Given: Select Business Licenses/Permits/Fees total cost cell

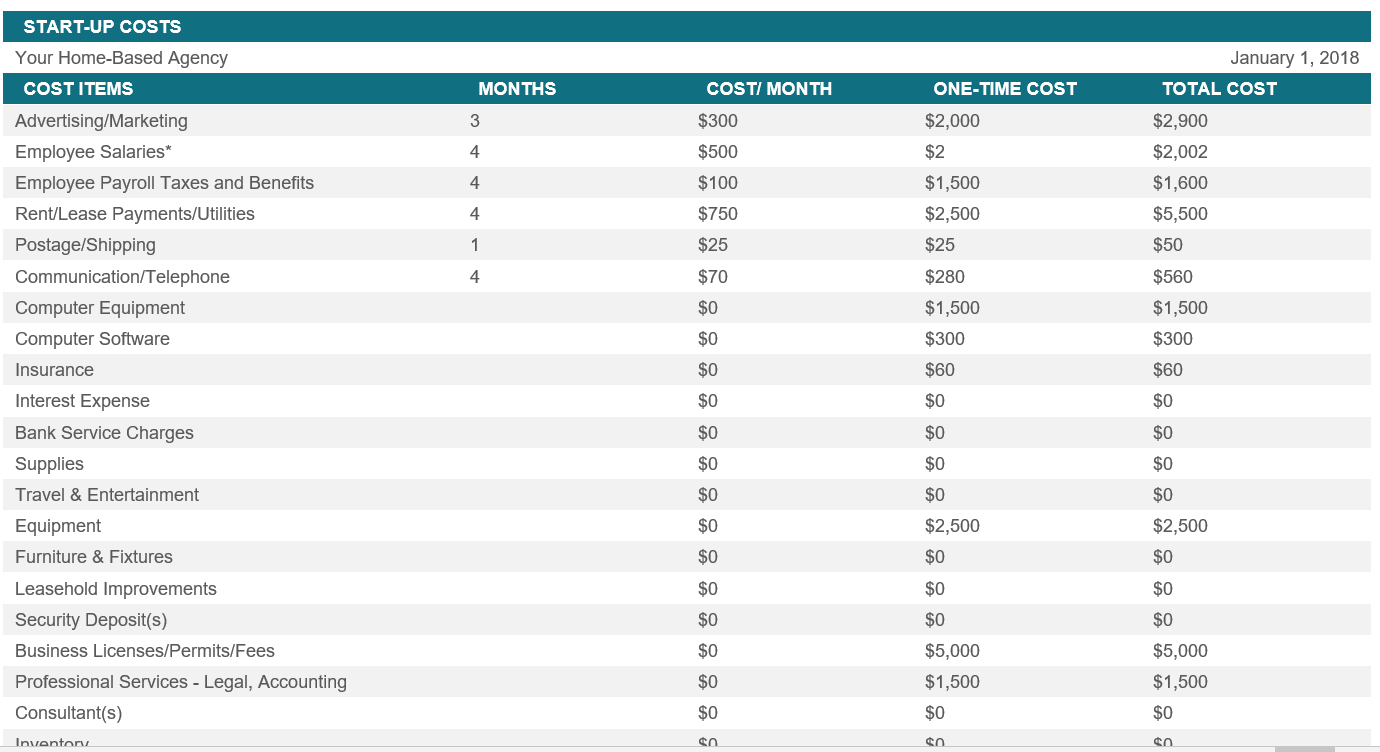Looking at the screenshot, I should pyautogui.click(x=1180, y=651).
